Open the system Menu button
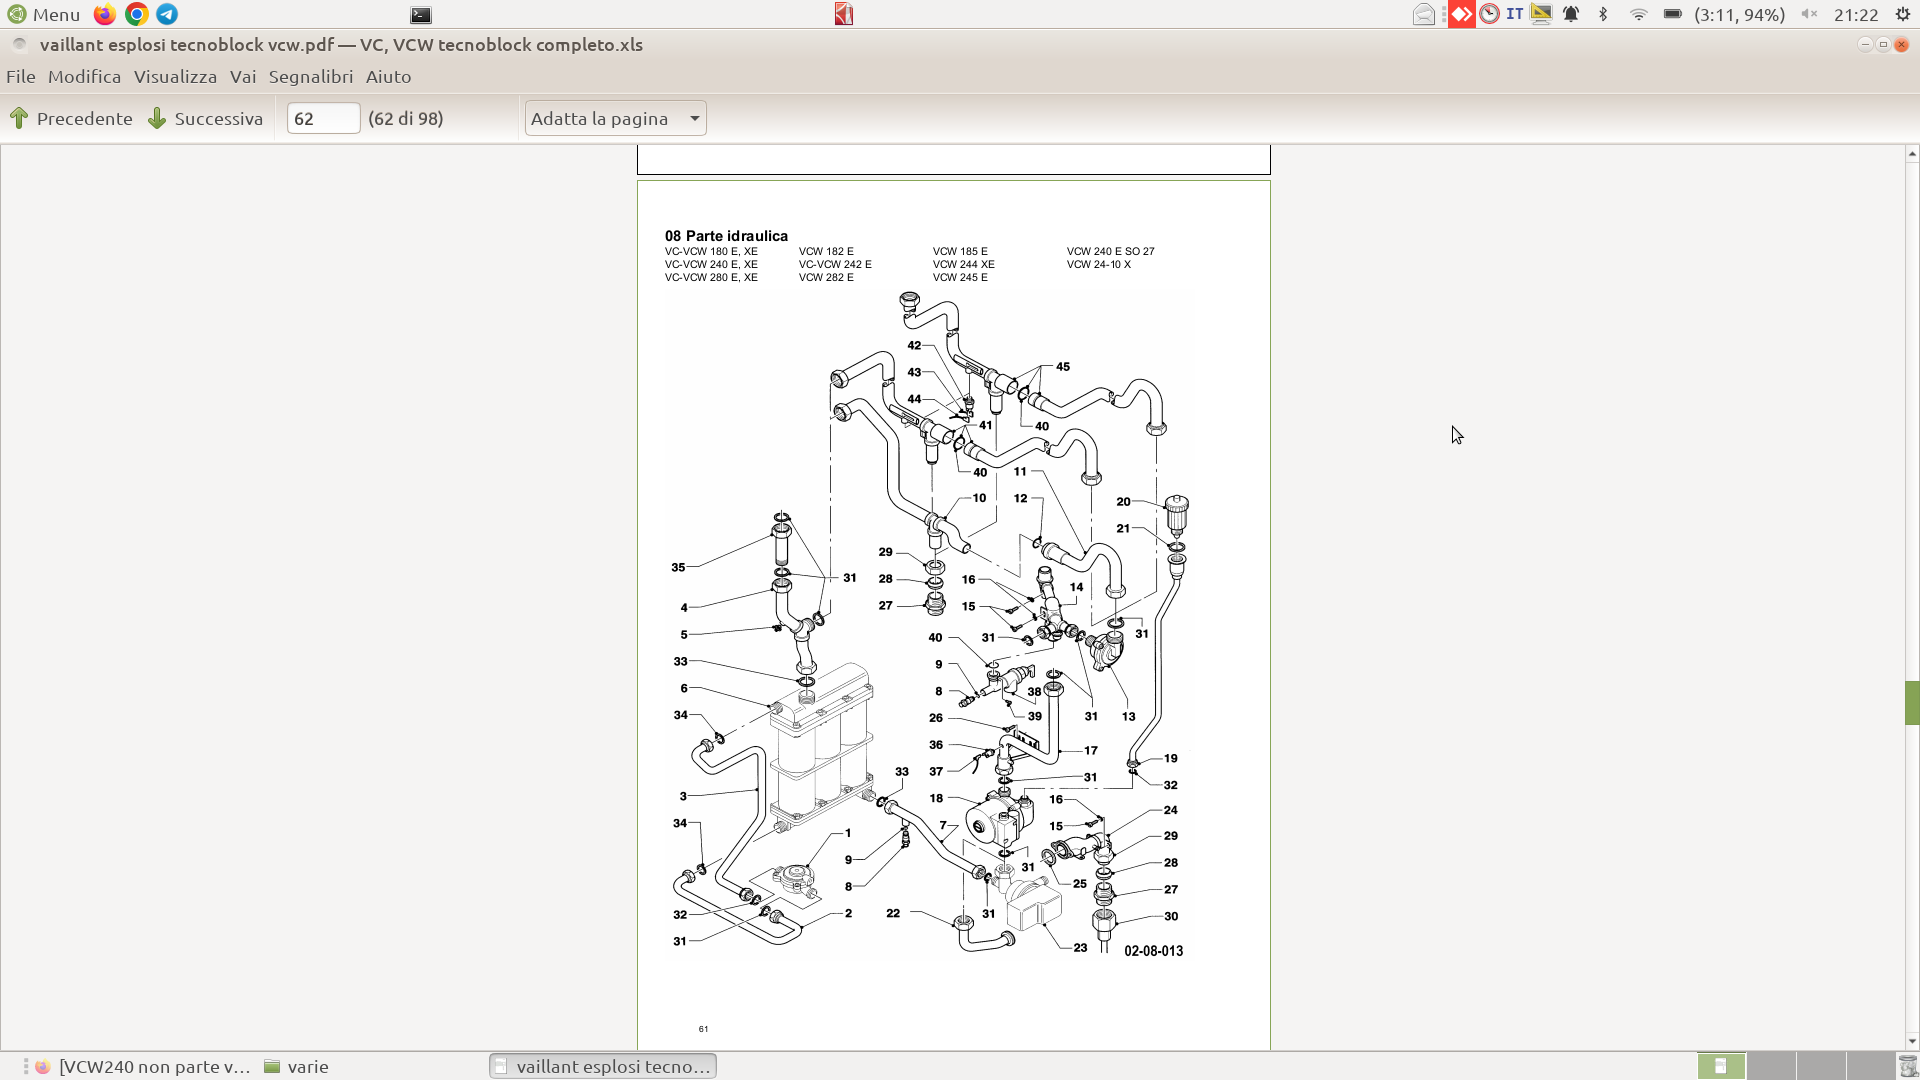The width and height of the screenshot is (1920, 1080). click(44, 14)
